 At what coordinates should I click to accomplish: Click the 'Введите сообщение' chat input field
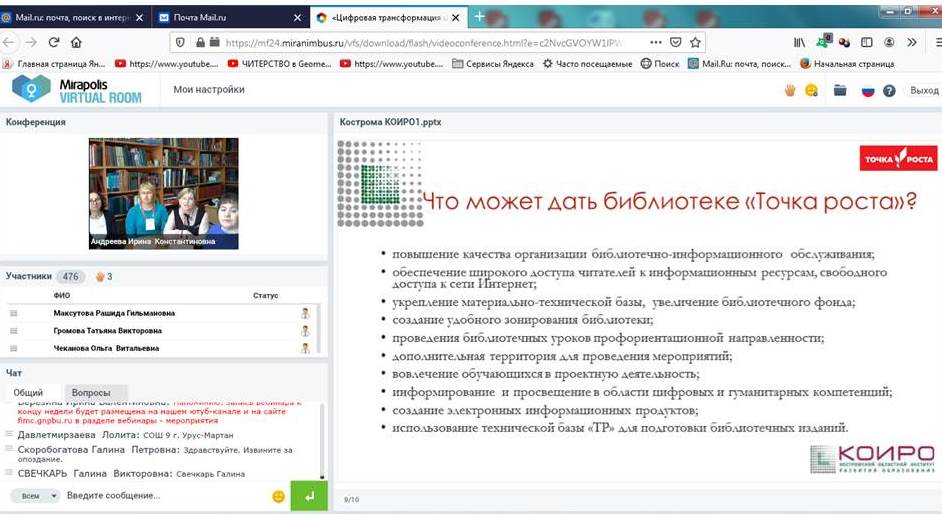click(160, 496)
